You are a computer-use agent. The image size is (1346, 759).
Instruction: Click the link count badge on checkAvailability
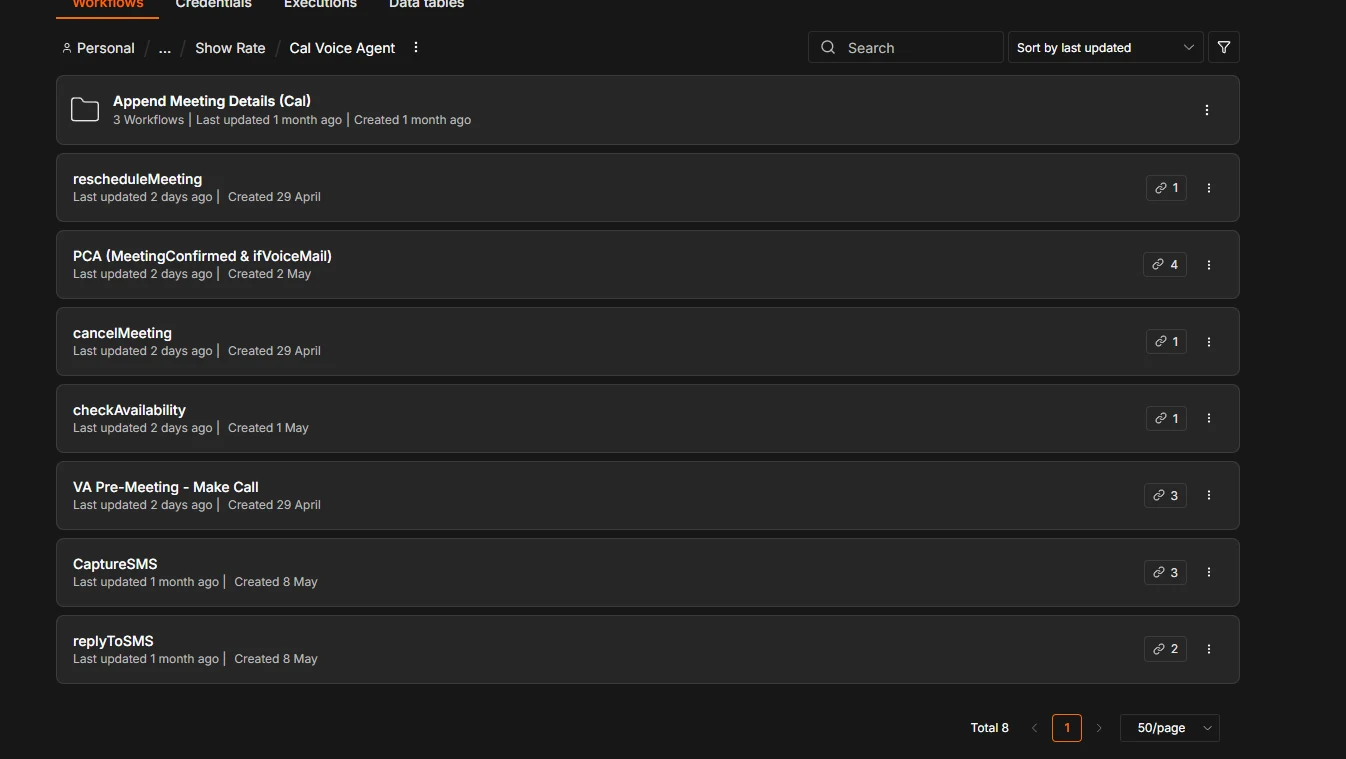1166,419
